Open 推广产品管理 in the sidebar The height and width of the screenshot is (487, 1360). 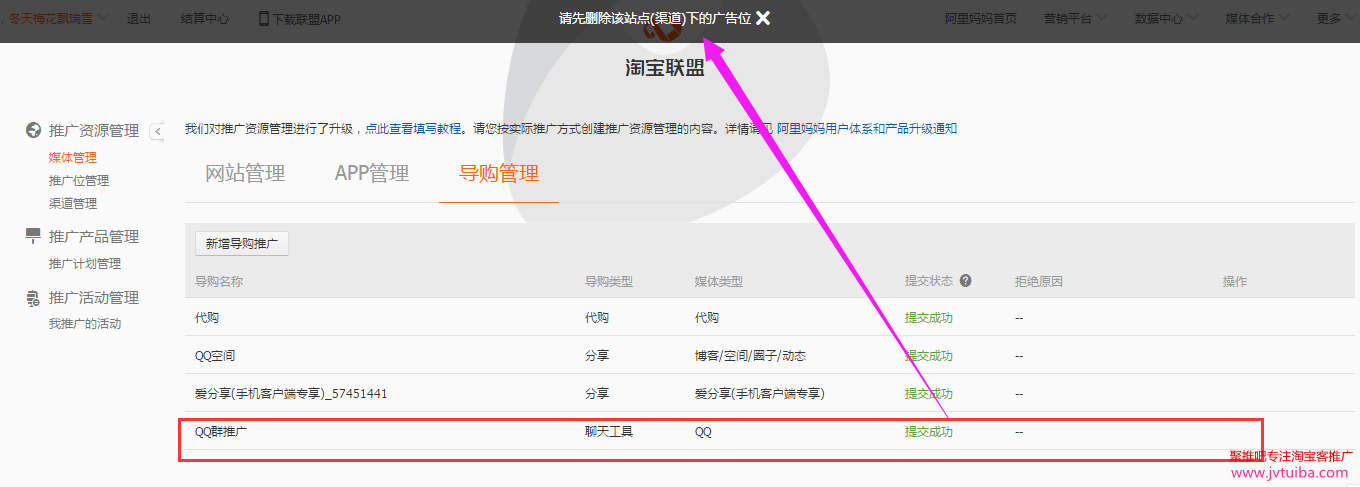click(94, 237)
